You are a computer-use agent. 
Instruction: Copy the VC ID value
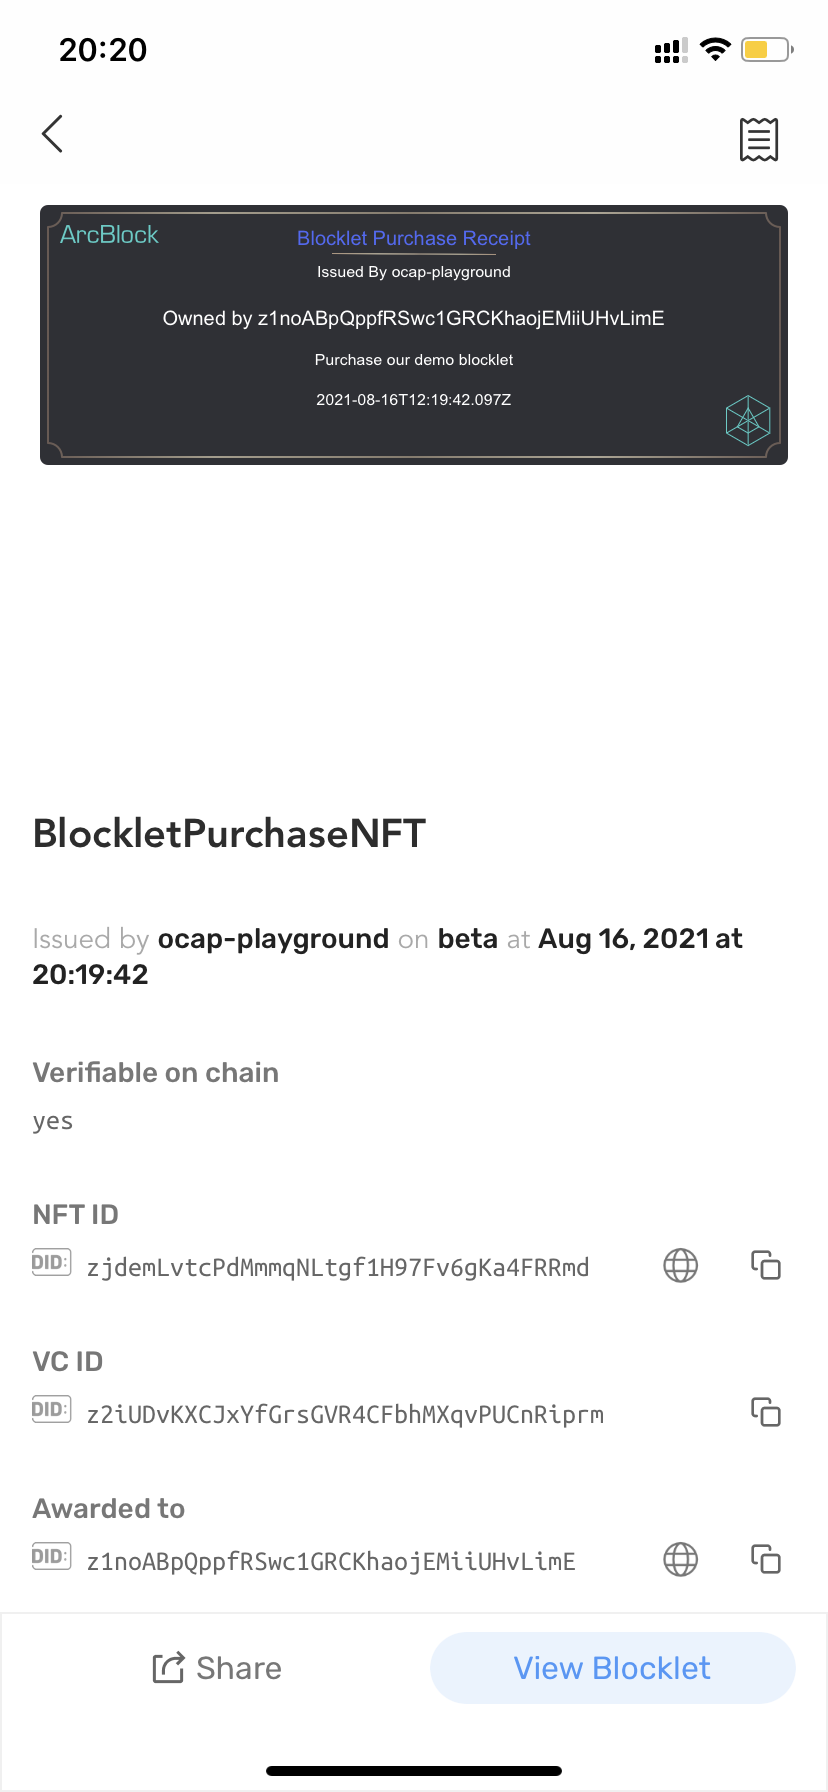[x=766, y=1413]
